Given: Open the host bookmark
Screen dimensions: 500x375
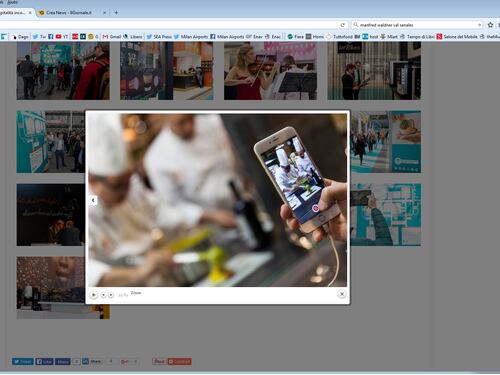Looking at the screenshot, I should pyautogui.click(x=370, y=37).
